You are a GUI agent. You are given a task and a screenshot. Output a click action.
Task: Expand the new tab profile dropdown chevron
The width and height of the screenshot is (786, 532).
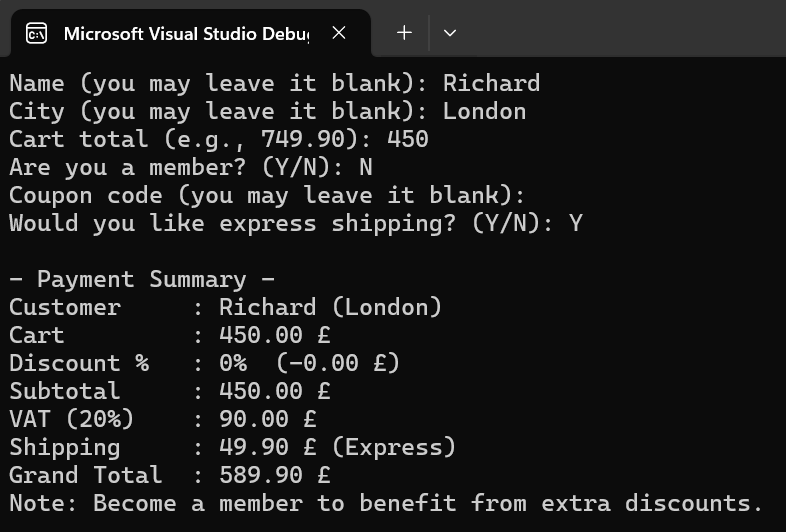tap(450, 33)
